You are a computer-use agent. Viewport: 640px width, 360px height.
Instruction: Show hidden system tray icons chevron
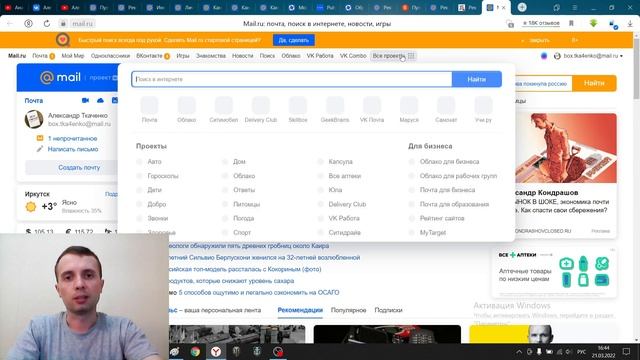point(519,351)
